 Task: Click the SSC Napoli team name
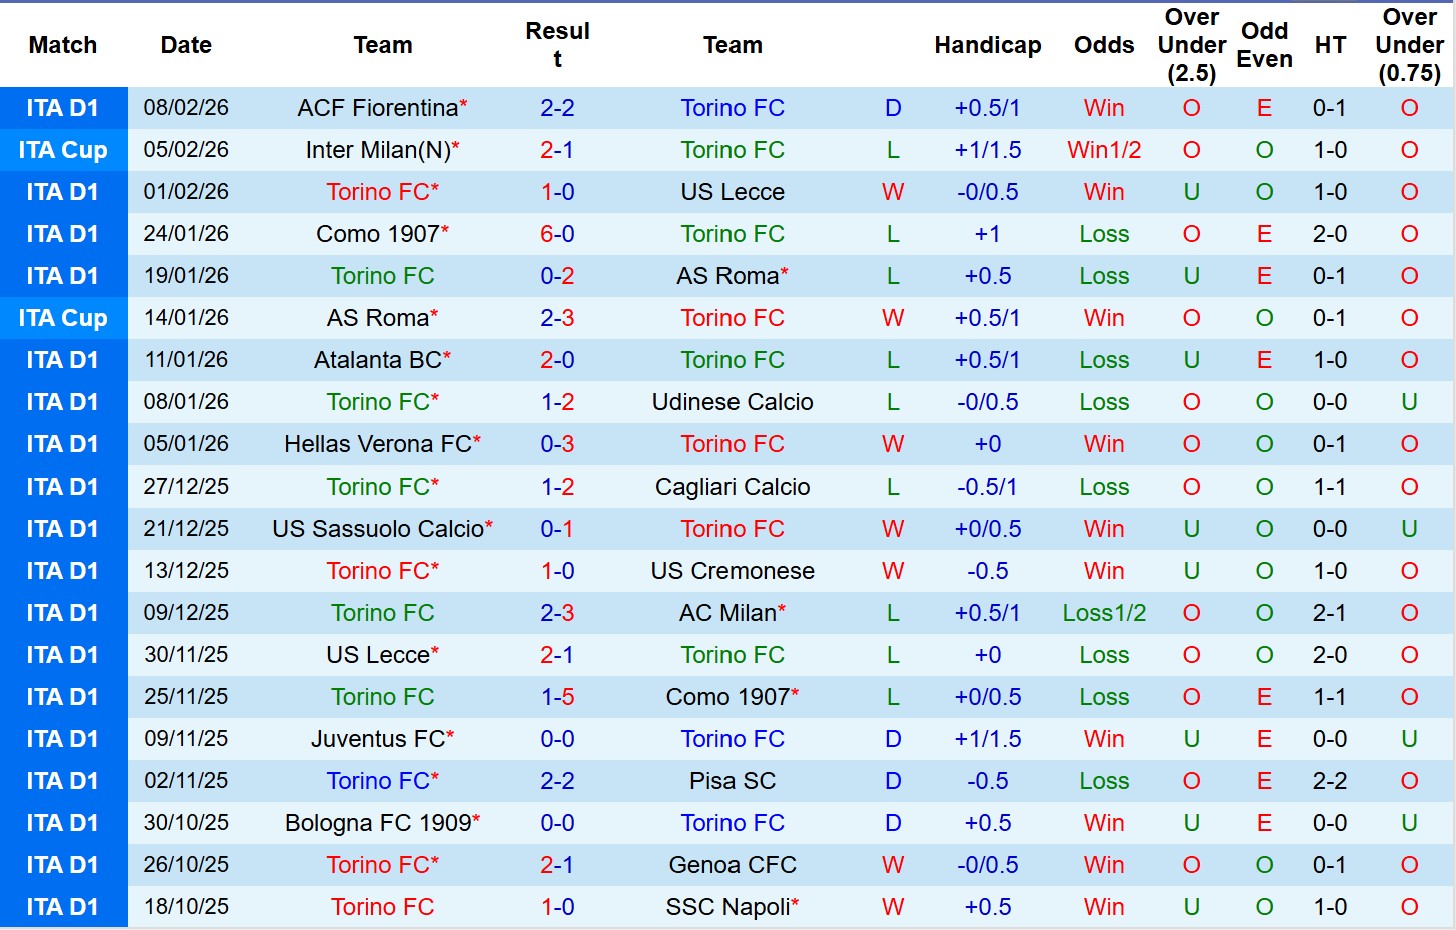coord(728,907)
